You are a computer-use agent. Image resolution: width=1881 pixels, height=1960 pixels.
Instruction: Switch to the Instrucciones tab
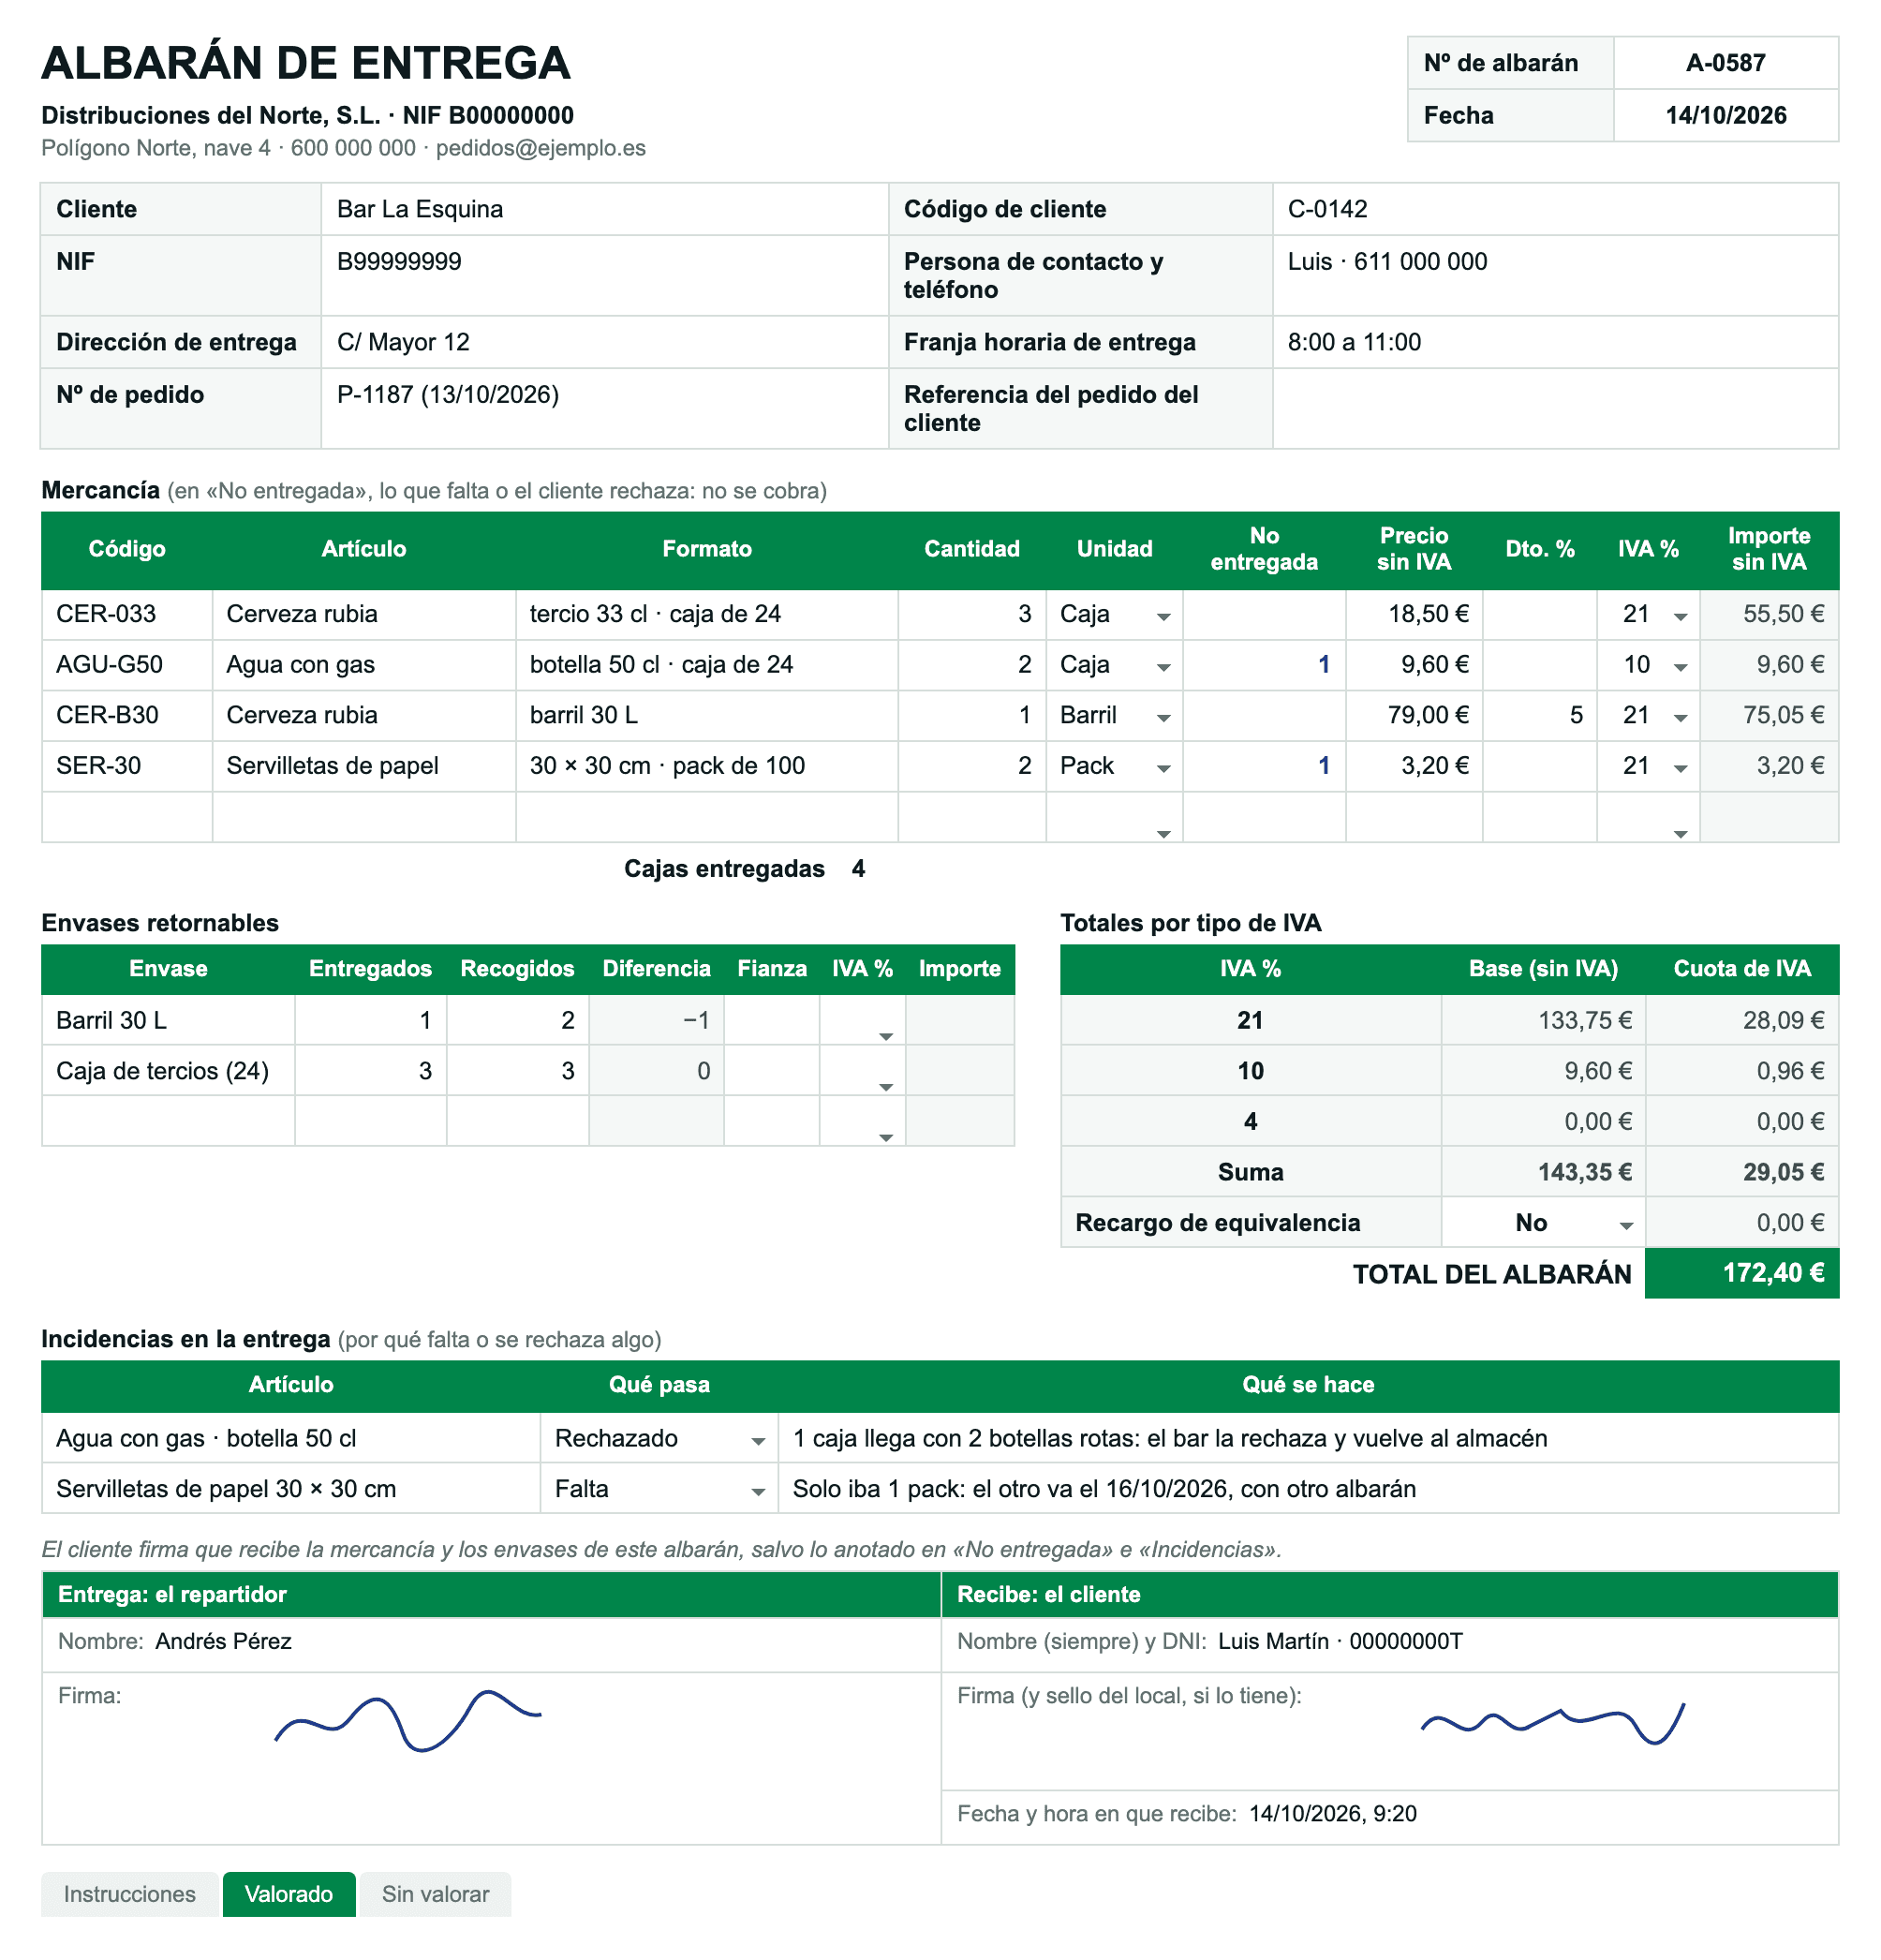pyautogui.click(x=129, y=1893)
